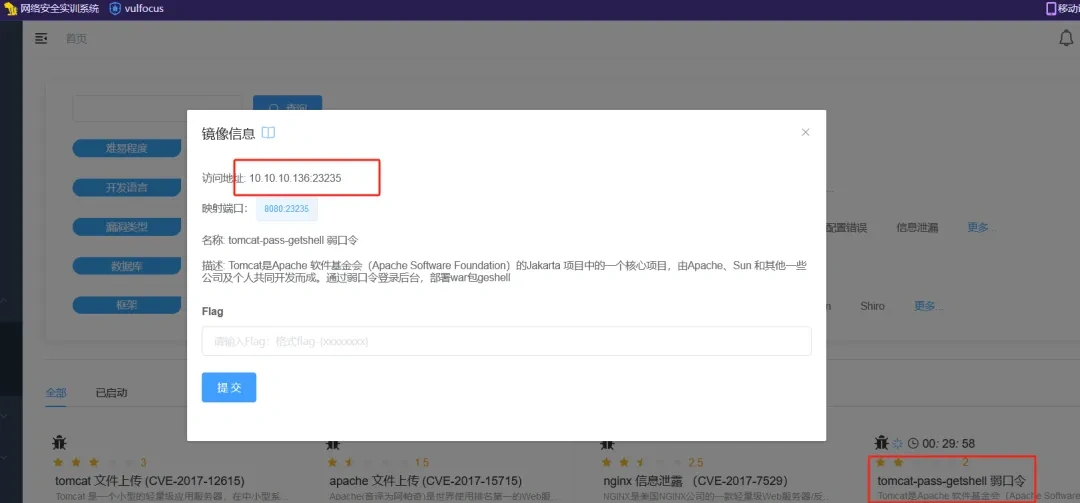Go to 首页 breadcrumb
Image resolution: width=1080 pixels, height=503 pixels.
click(76, 39)
